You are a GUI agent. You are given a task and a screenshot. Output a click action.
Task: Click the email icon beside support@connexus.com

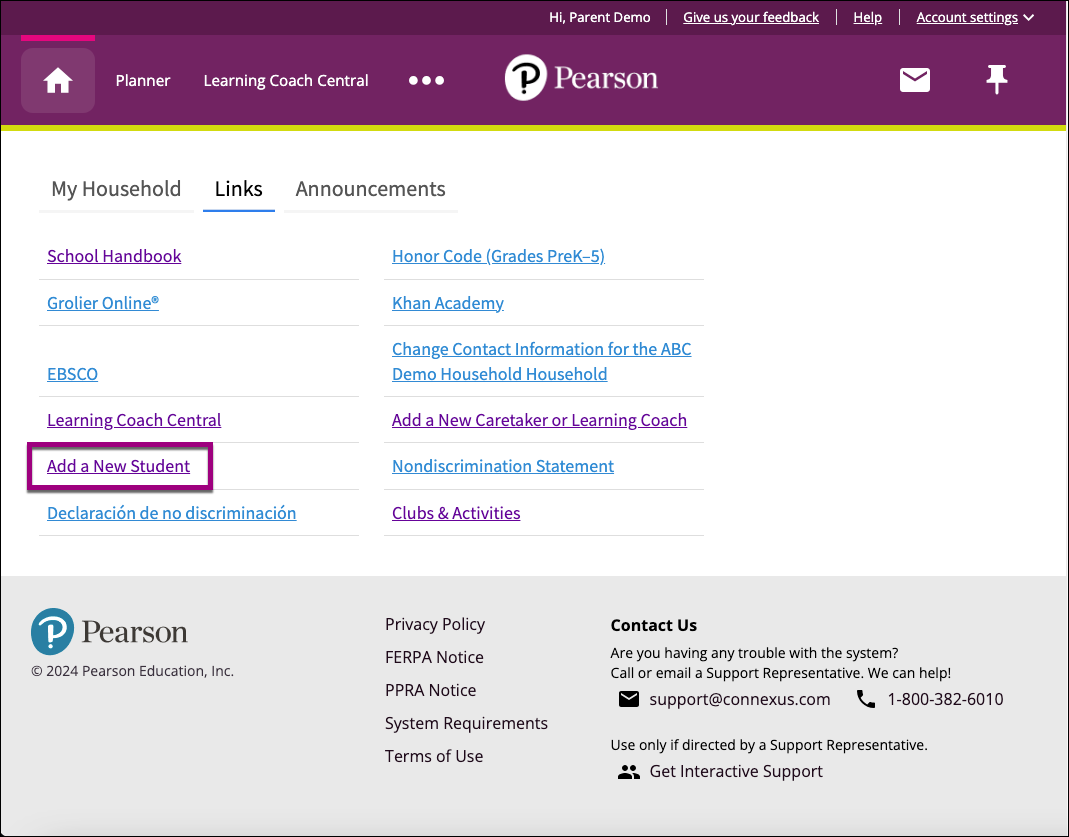[628, 699]
